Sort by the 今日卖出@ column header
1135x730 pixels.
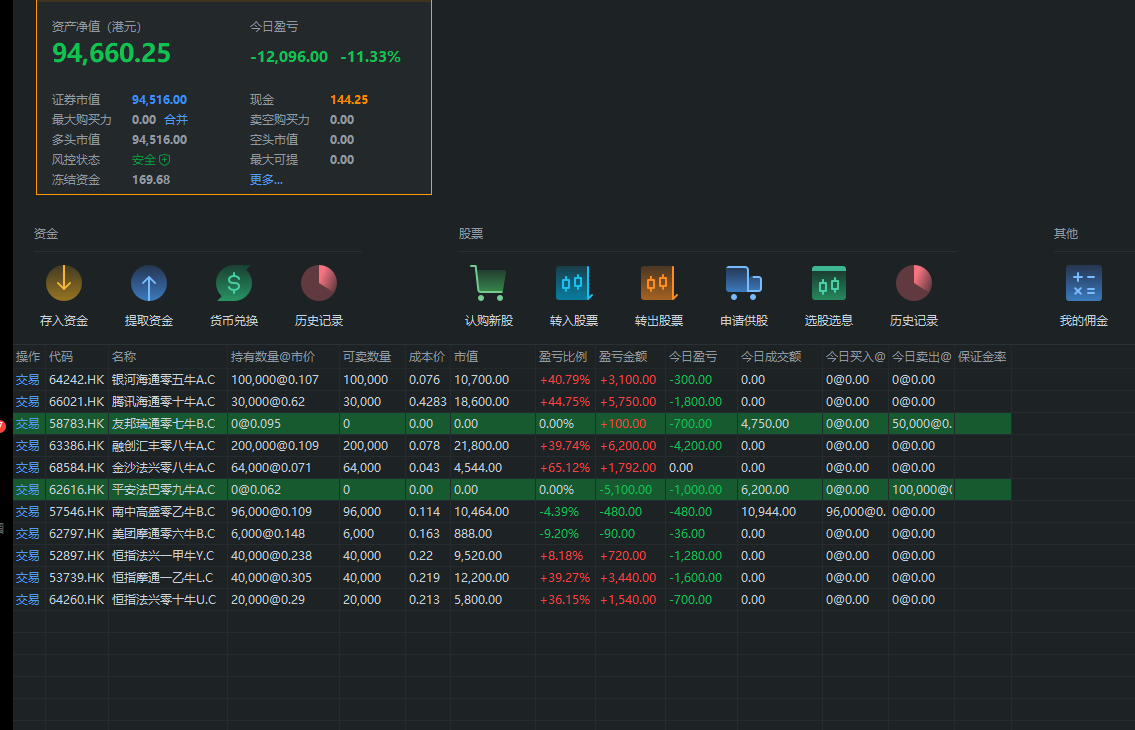pos(921,357)
